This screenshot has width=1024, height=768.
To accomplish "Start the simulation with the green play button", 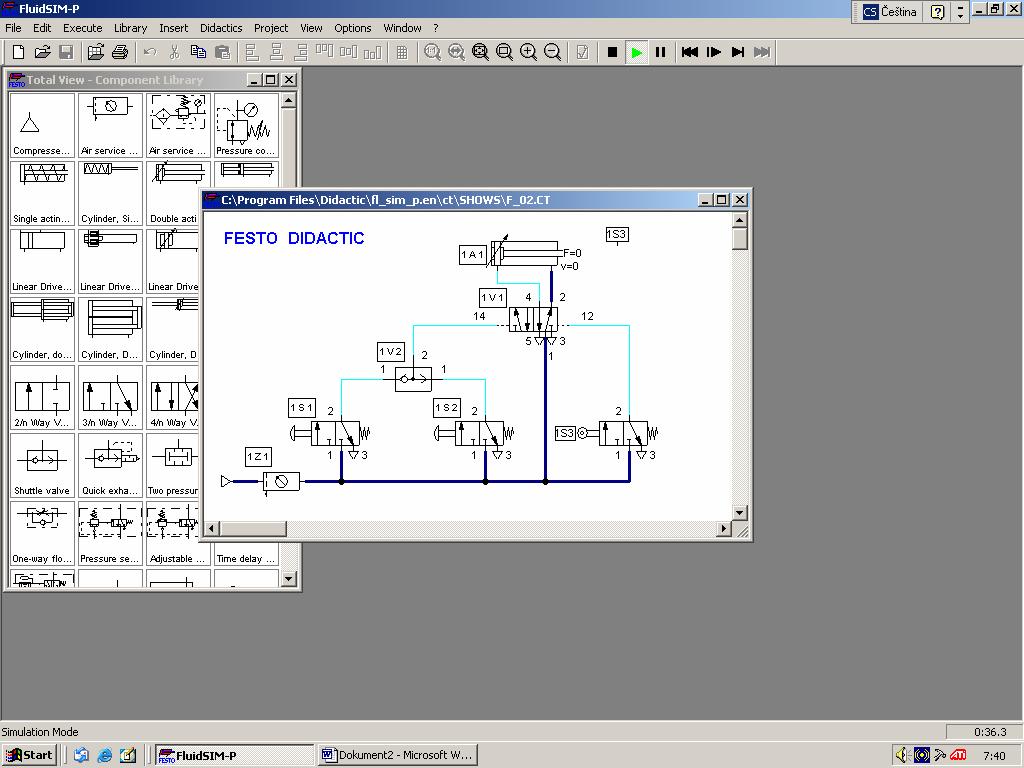I will tap(637, 52).
